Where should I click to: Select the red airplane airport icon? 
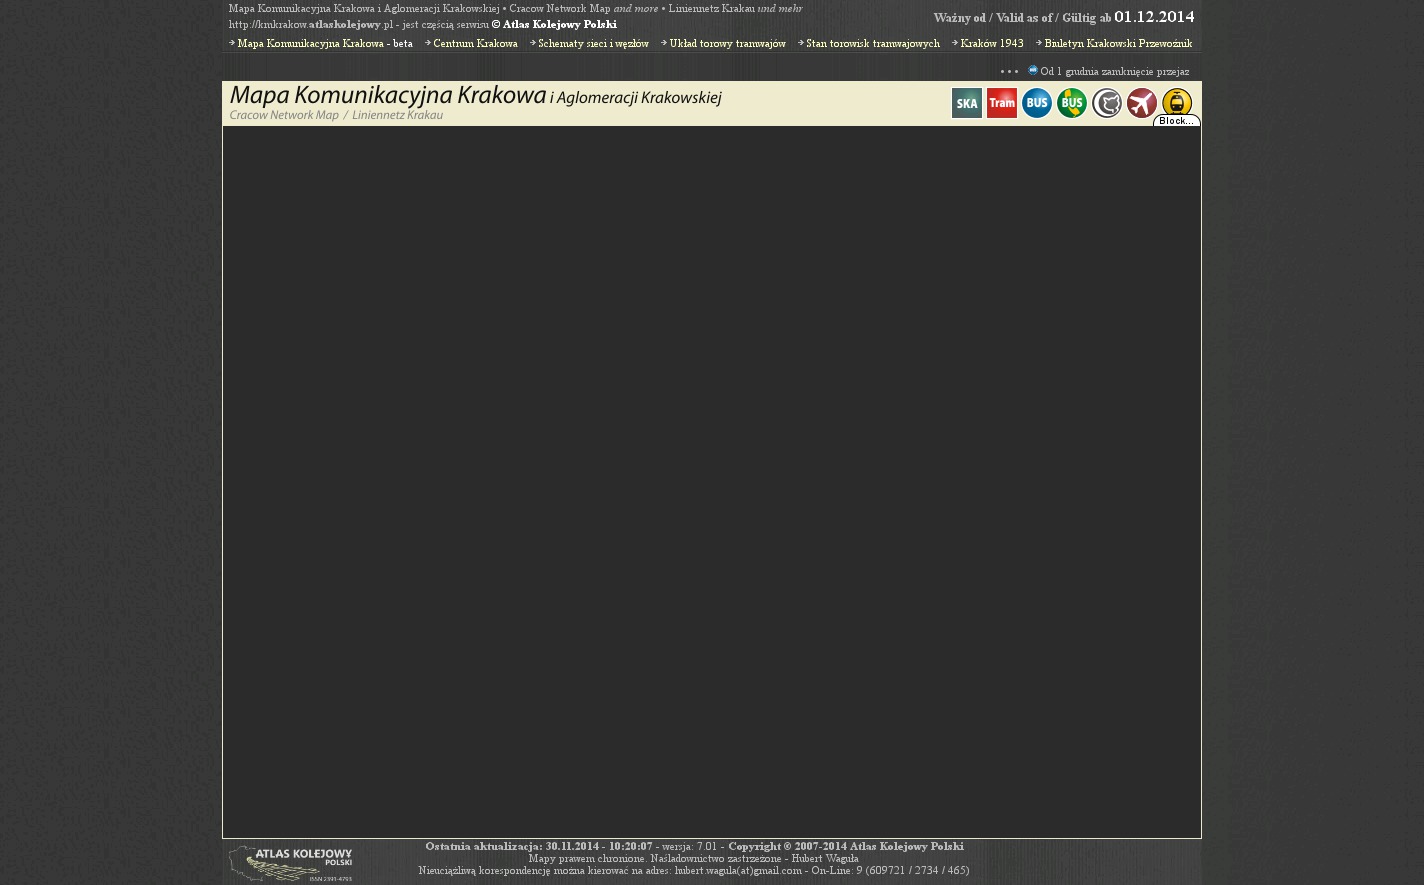(x=1142, y=103)
